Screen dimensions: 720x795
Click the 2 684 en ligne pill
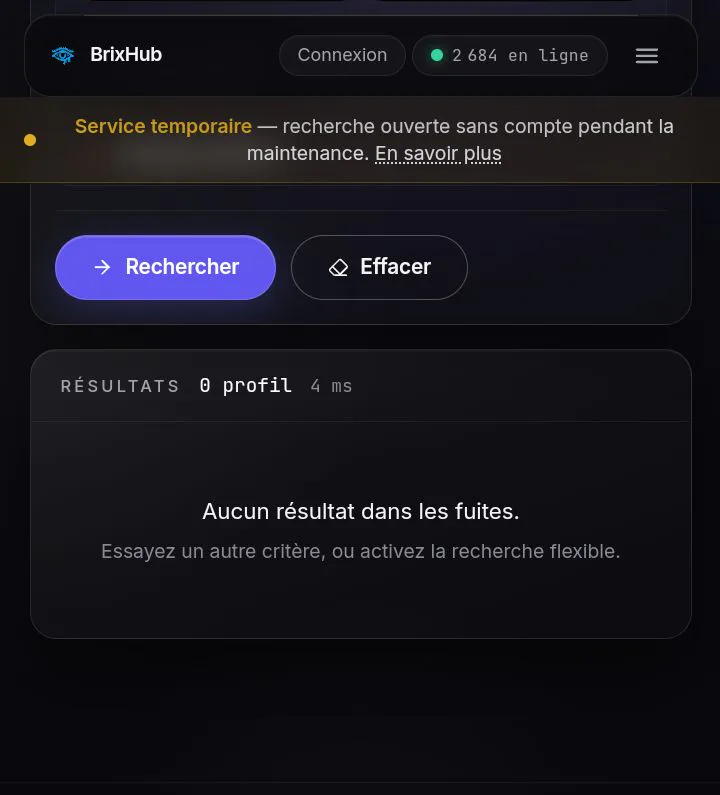click(x=510, y=55)
